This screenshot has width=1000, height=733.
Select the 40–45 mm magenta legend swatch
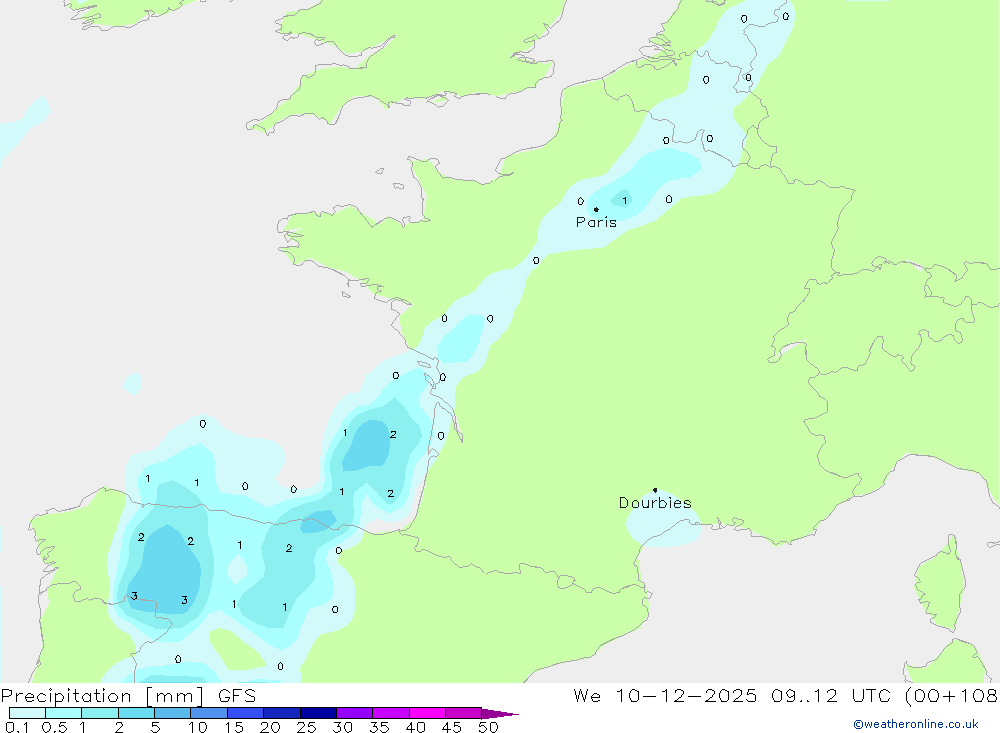(x=427, y=713)
